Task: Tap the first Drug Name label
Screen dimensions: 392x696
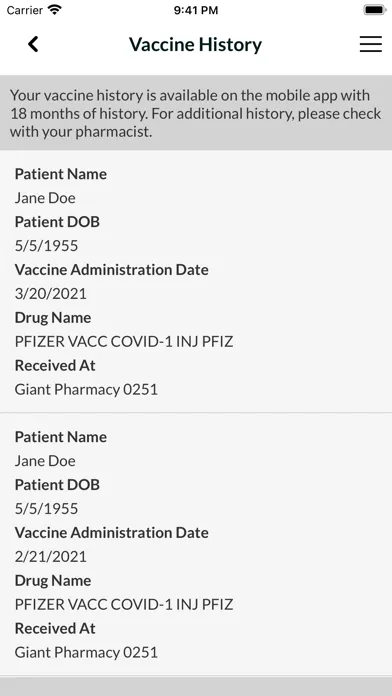Action: coord(53,318)
